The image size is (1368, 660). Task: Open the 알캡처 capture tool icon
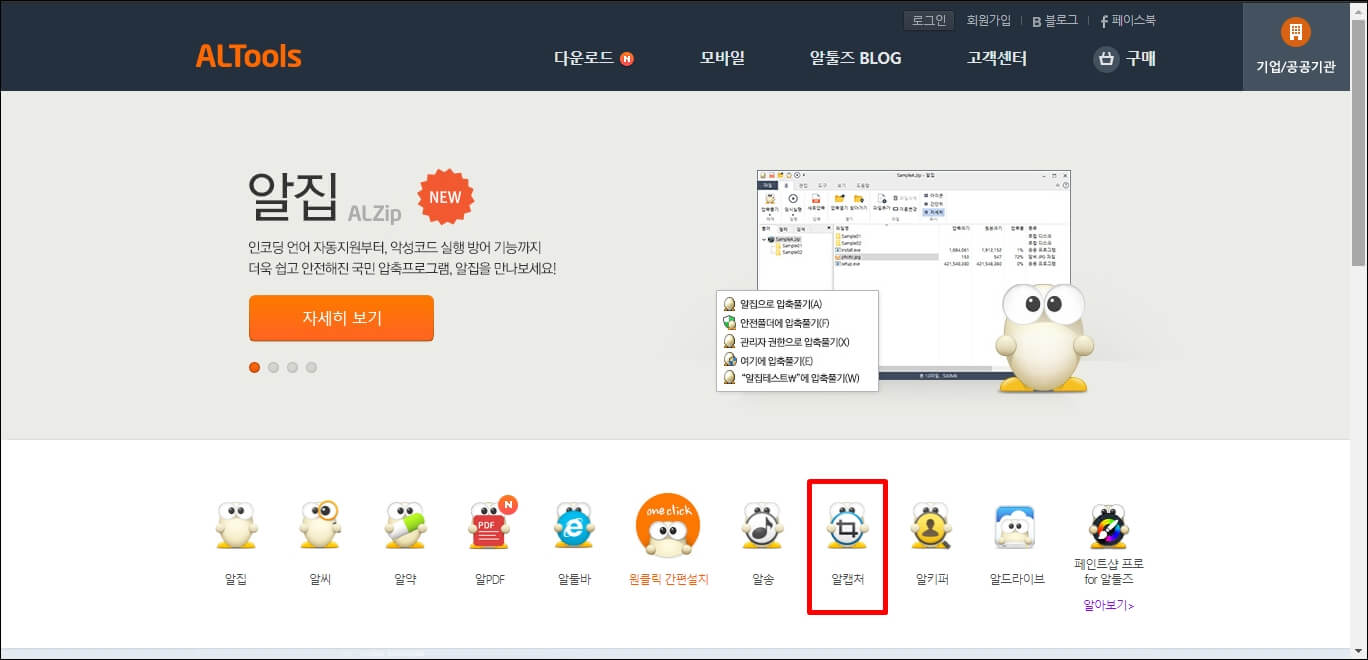tap(847, 526)
